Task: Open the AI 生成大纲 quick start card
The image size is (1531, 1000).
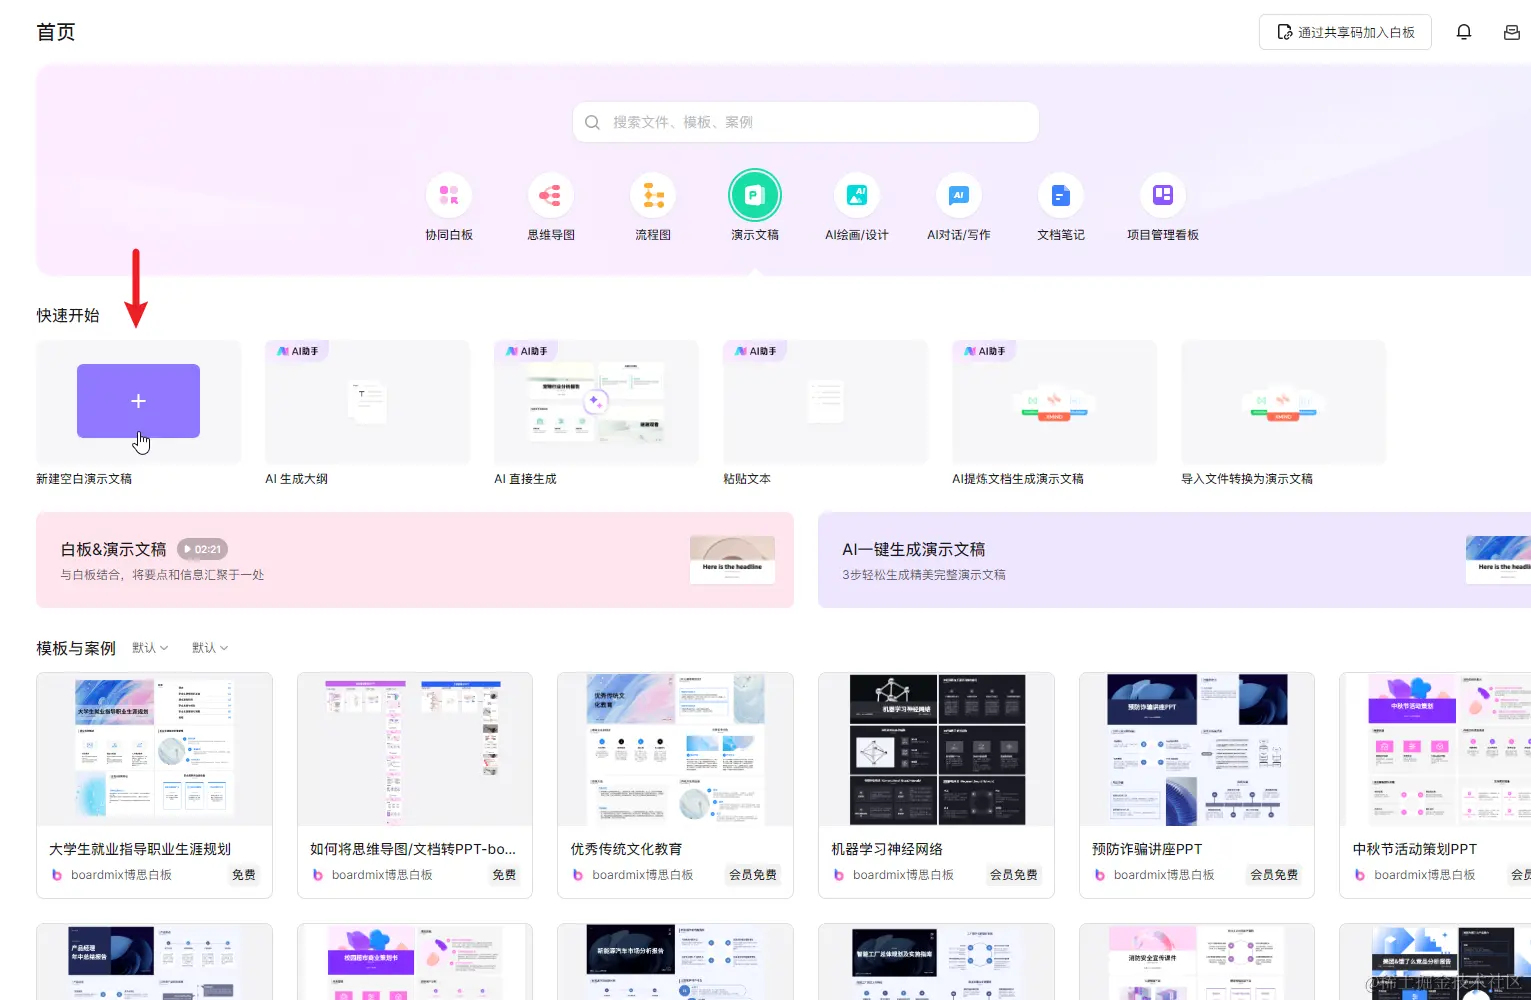Action: 367,401
